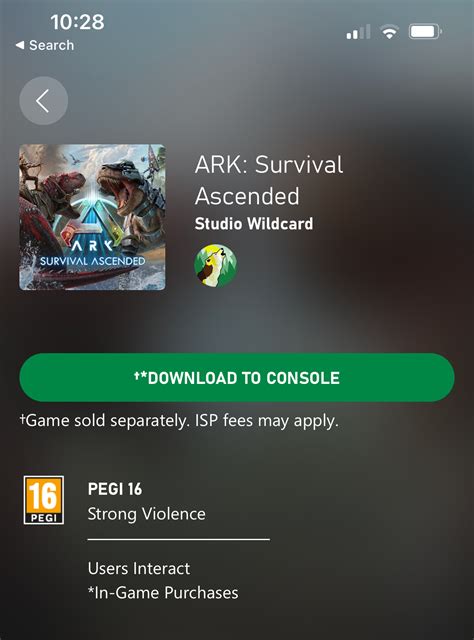Tap the Game sold separately disclaimer
474x640 pixels.
179,420
